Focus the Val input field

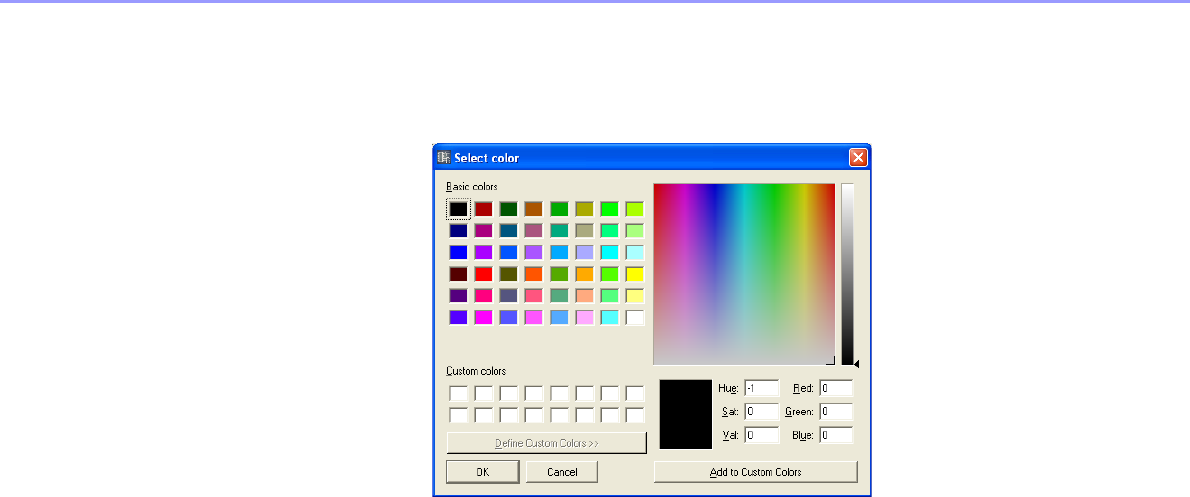click(761, 436)
